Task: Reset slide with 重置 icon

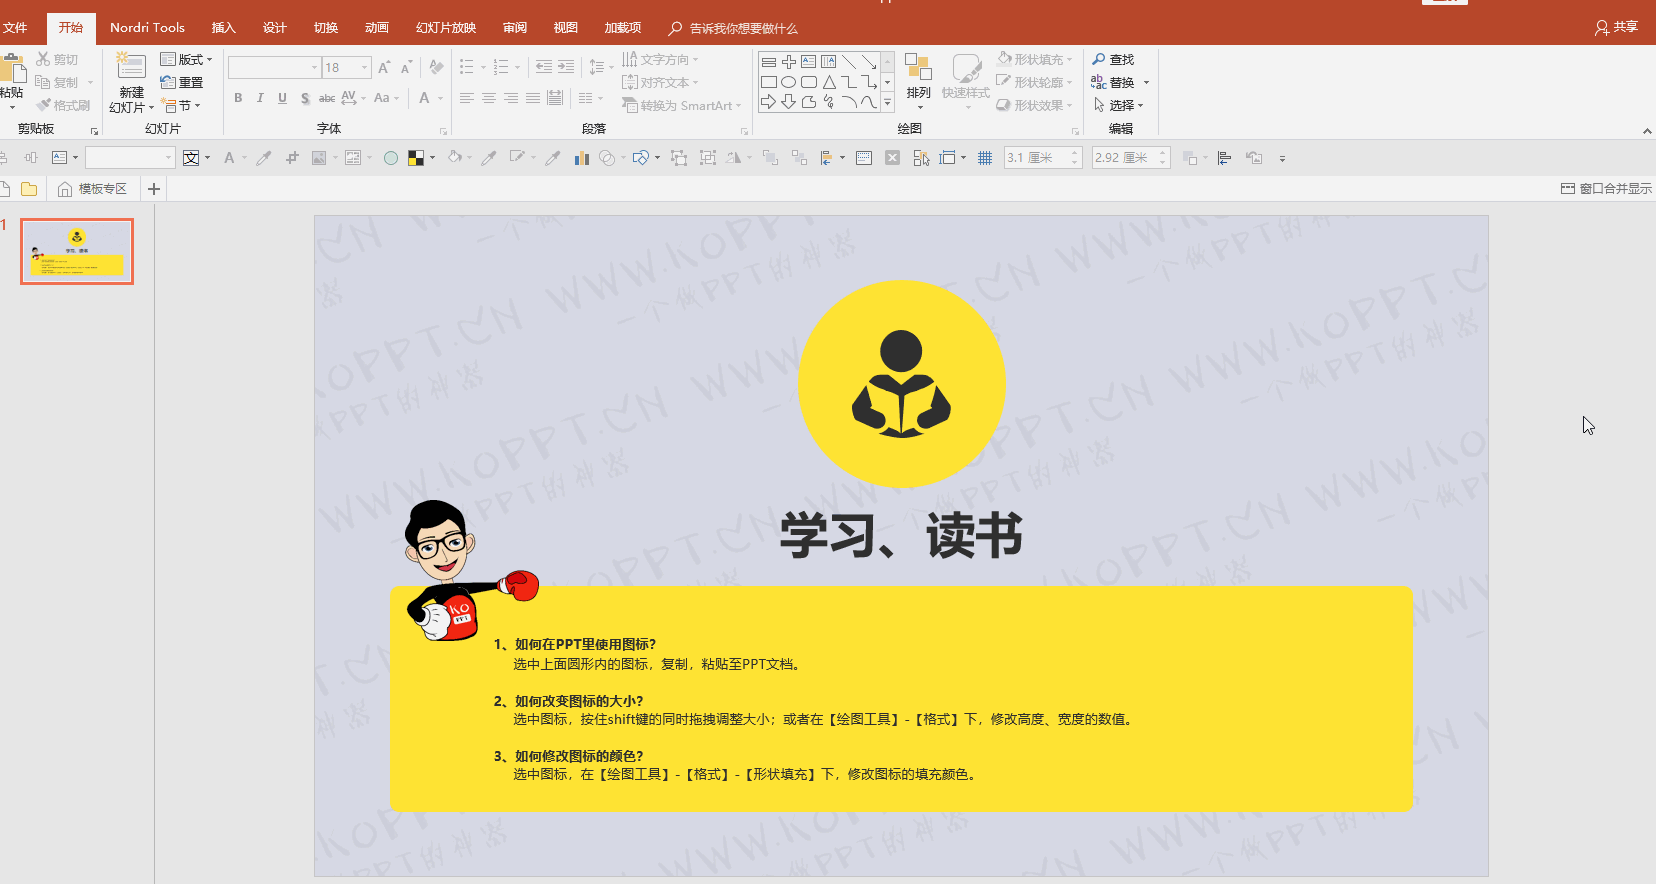Action: [168, 82]
